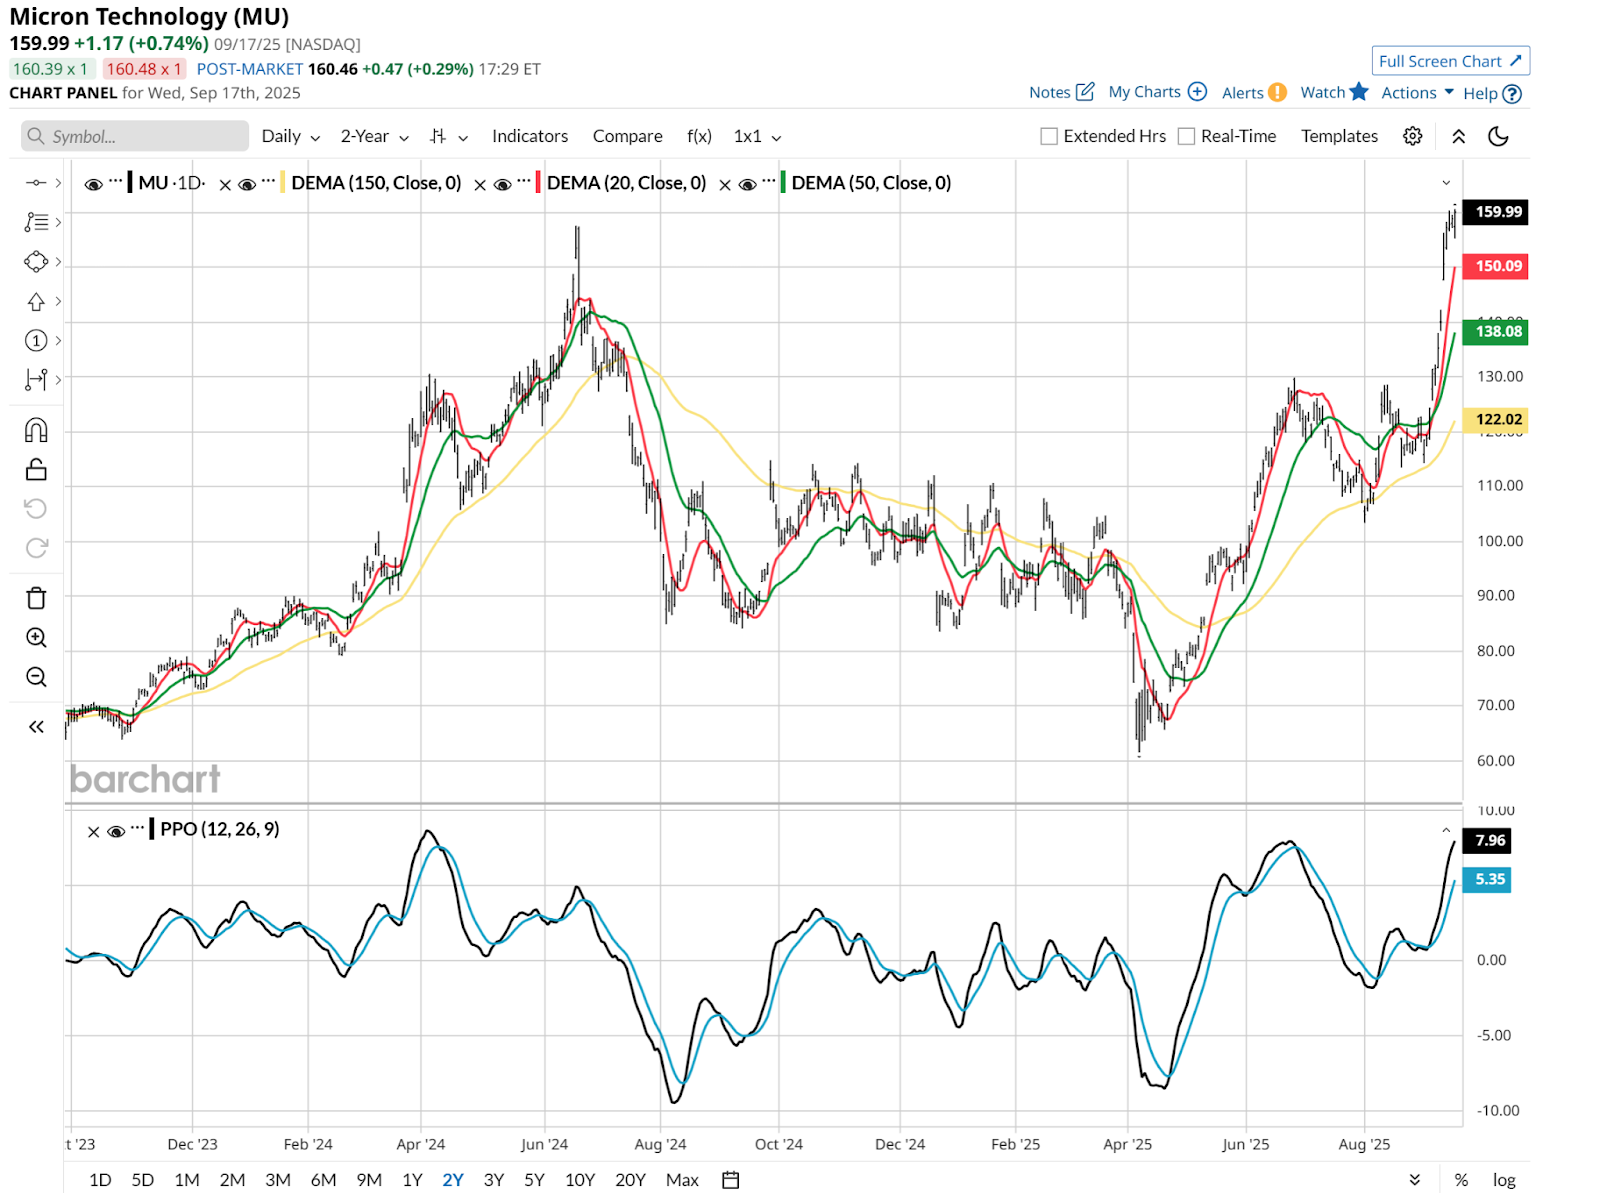1600x1193 pixels.
Task: Hide the DEMA 50 line
Action: click(747, 184)
